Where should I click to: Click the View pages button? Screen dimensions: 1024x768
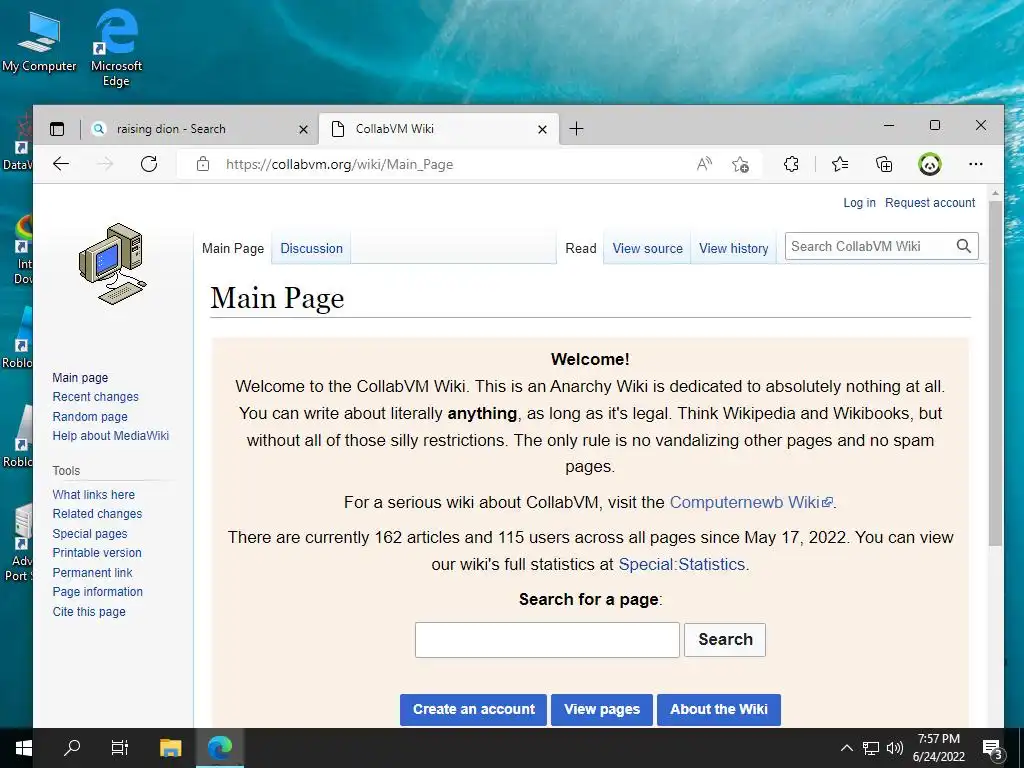(601, 709)
